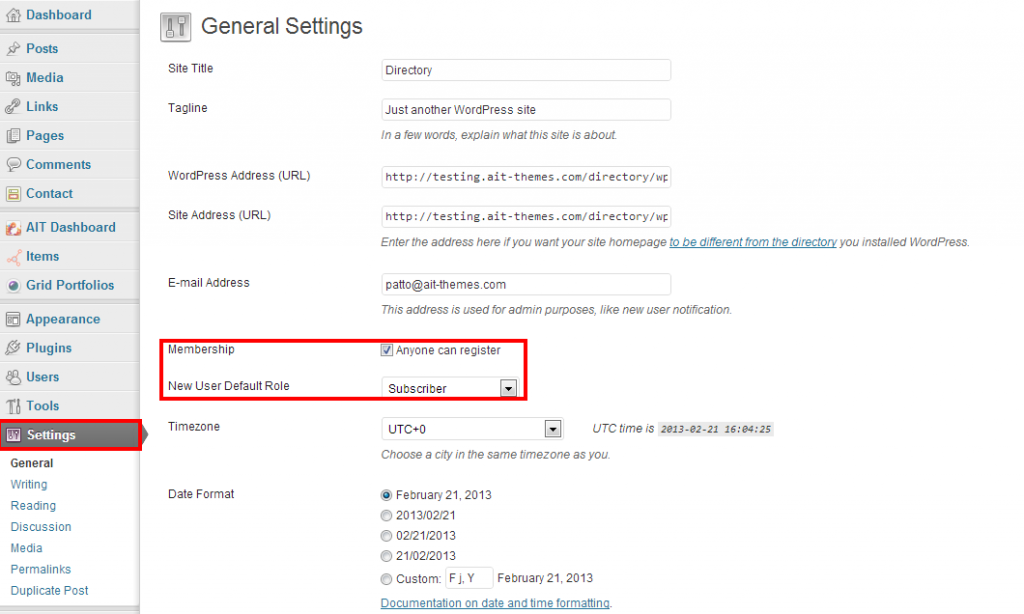Image resolution: width=1024 pixels, height=614 pixels.
Task: Uncheck the Anyone can register checkbox
Action: point(387,351)
